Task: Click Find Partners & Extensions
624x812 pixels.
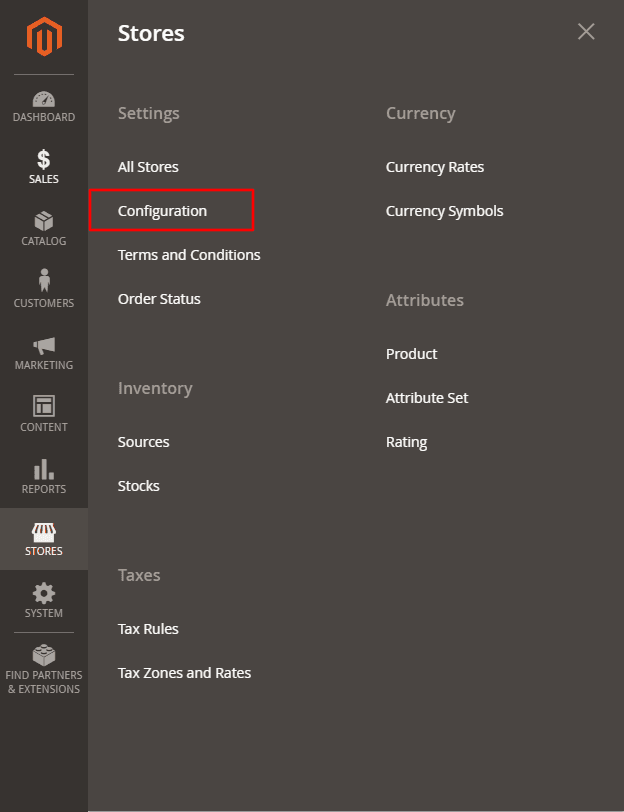Action: click(43, 666)
